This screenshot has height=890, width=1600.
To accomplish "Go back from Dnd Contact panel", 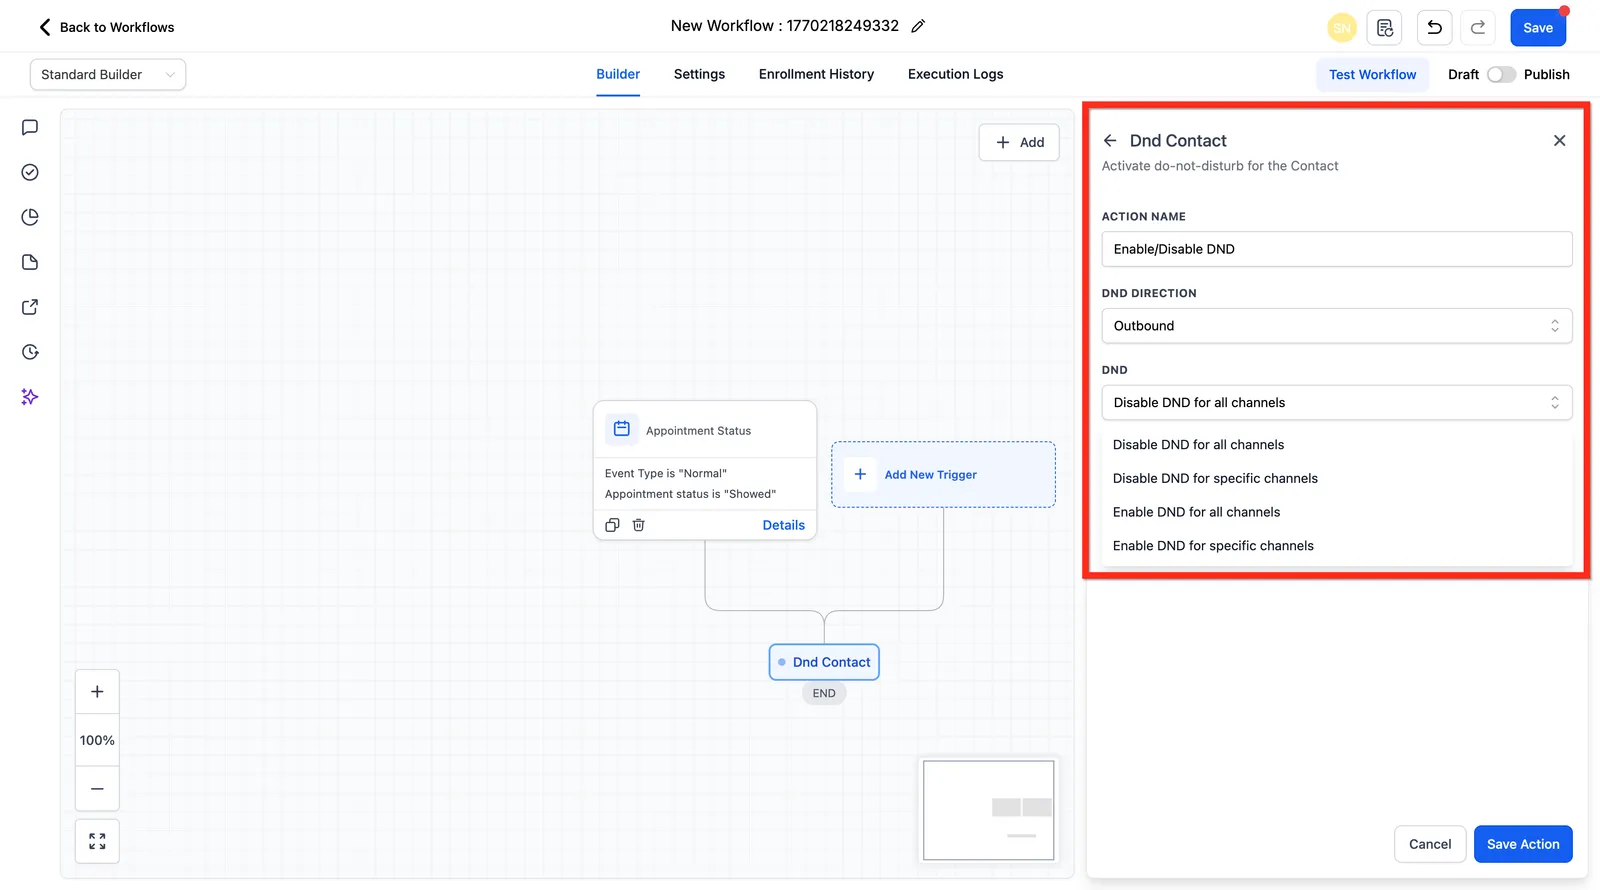I will 1110,141.
